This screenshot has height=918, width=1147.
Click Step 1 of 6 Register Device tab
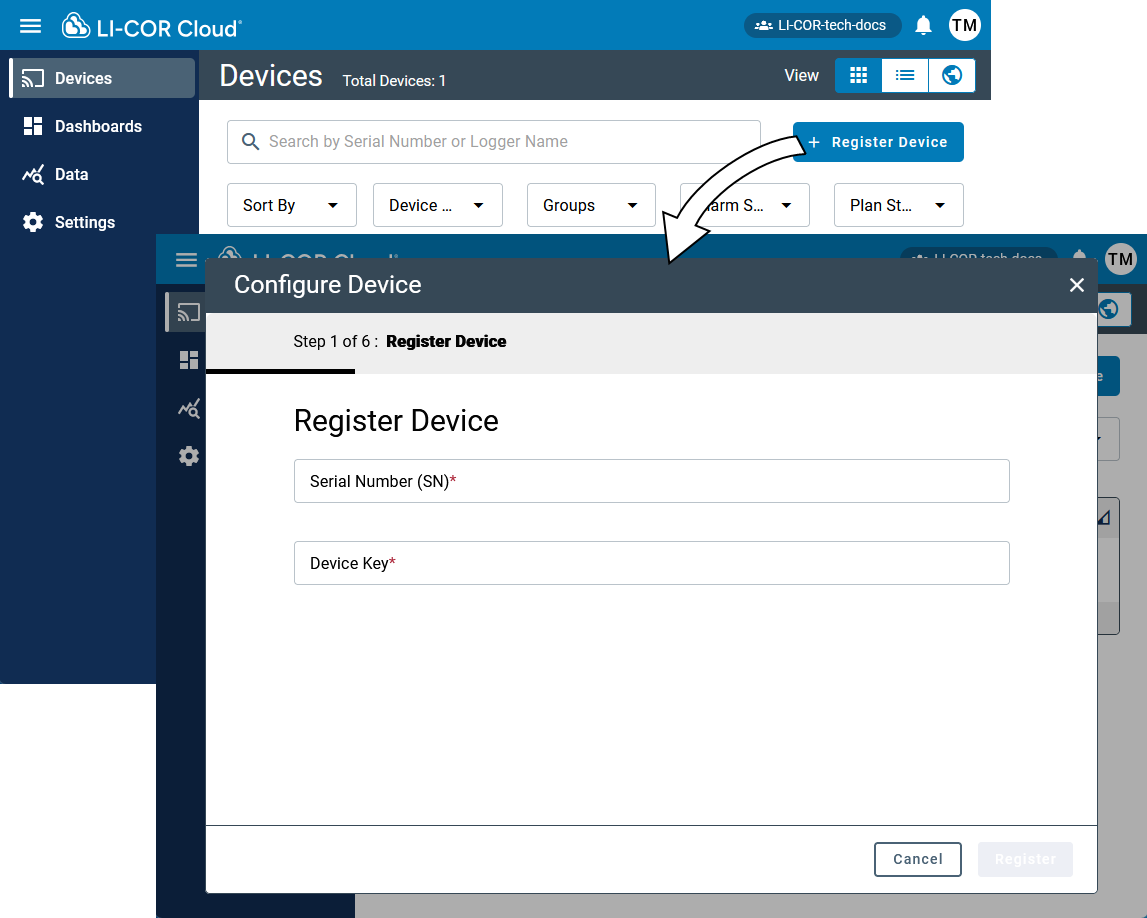399,342
